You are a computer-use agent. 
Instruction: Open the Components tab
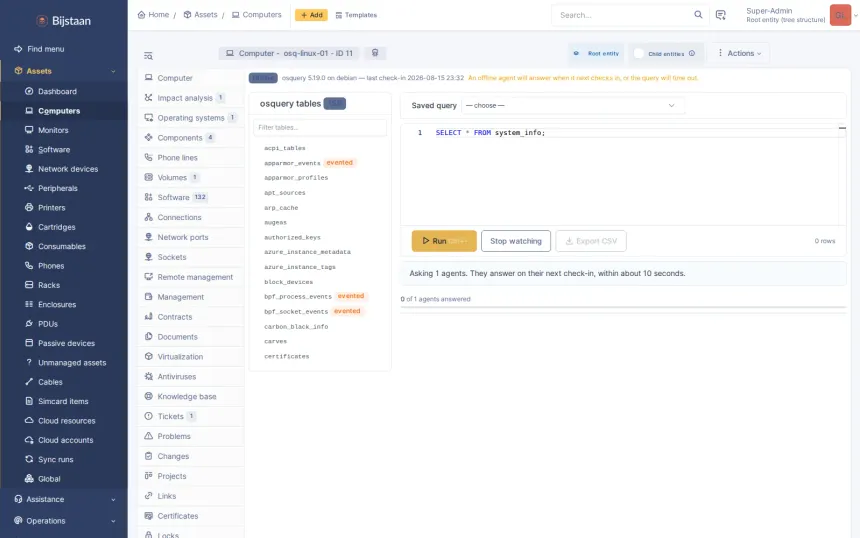tap(191, 138)
